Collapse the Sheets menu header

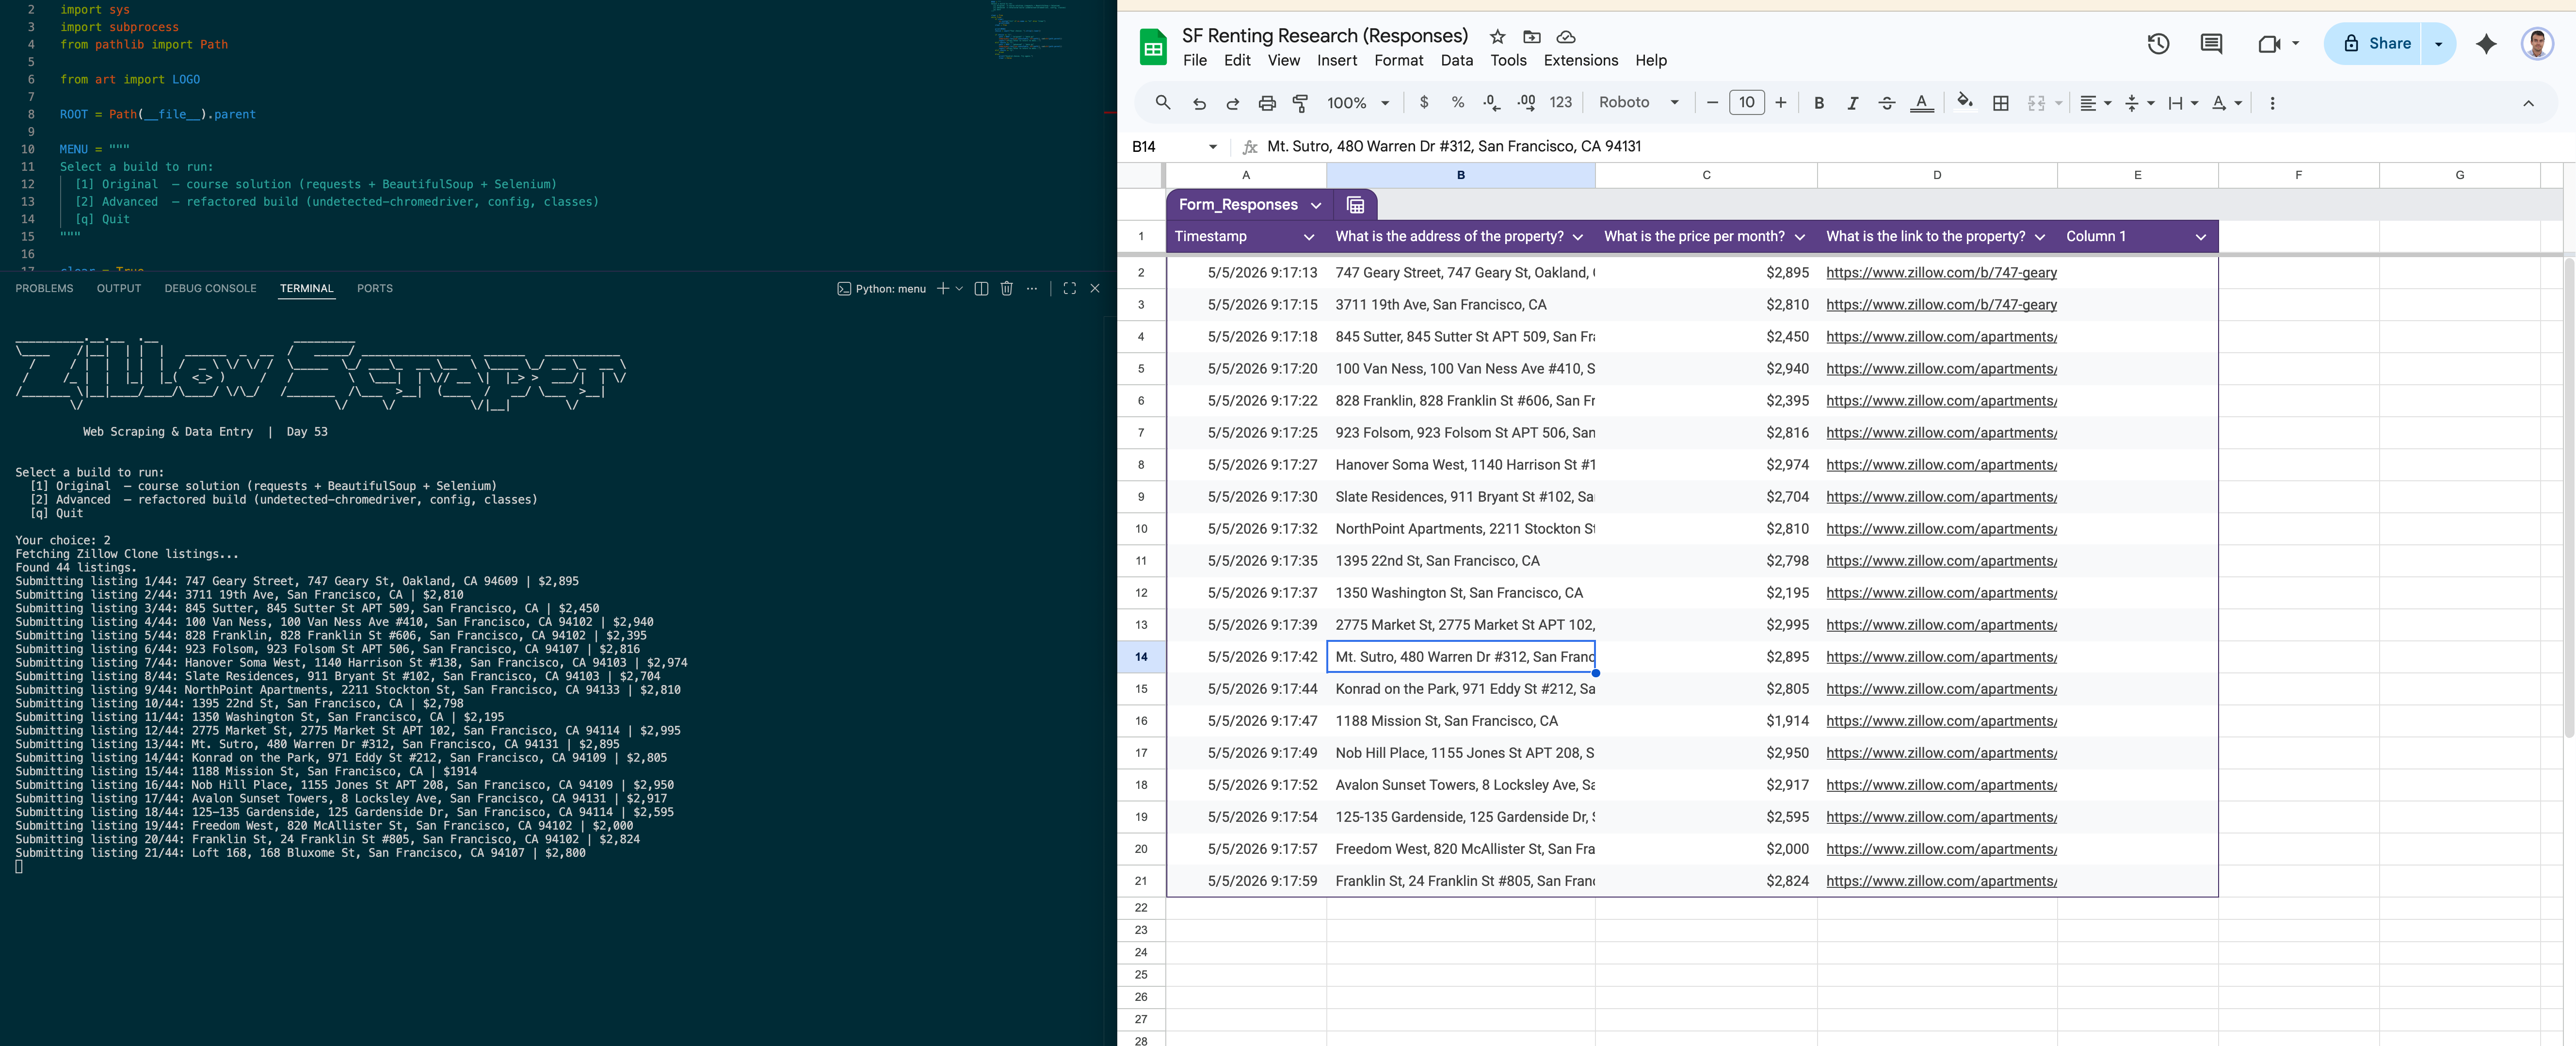pyautogui.click(x=2528, y=103)
